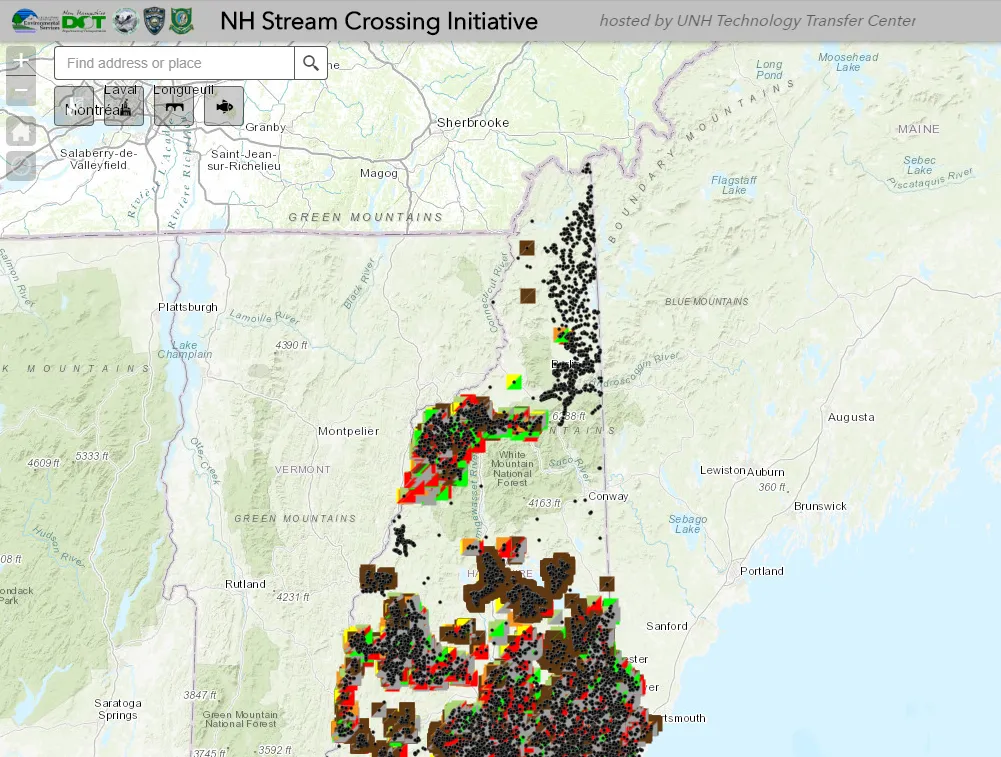Click the Sebago Lake label
1001x757 pixels.
point(688,524)
